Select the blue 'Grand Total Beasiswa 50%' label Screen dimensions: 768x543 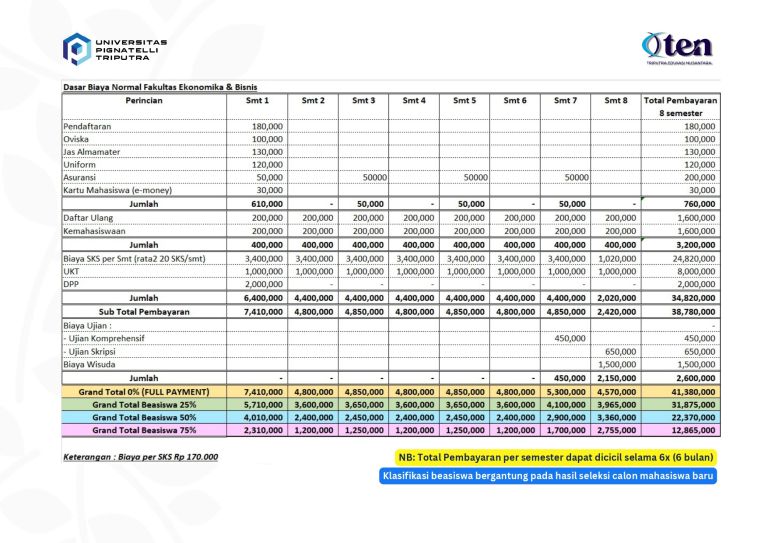[152, 416]
